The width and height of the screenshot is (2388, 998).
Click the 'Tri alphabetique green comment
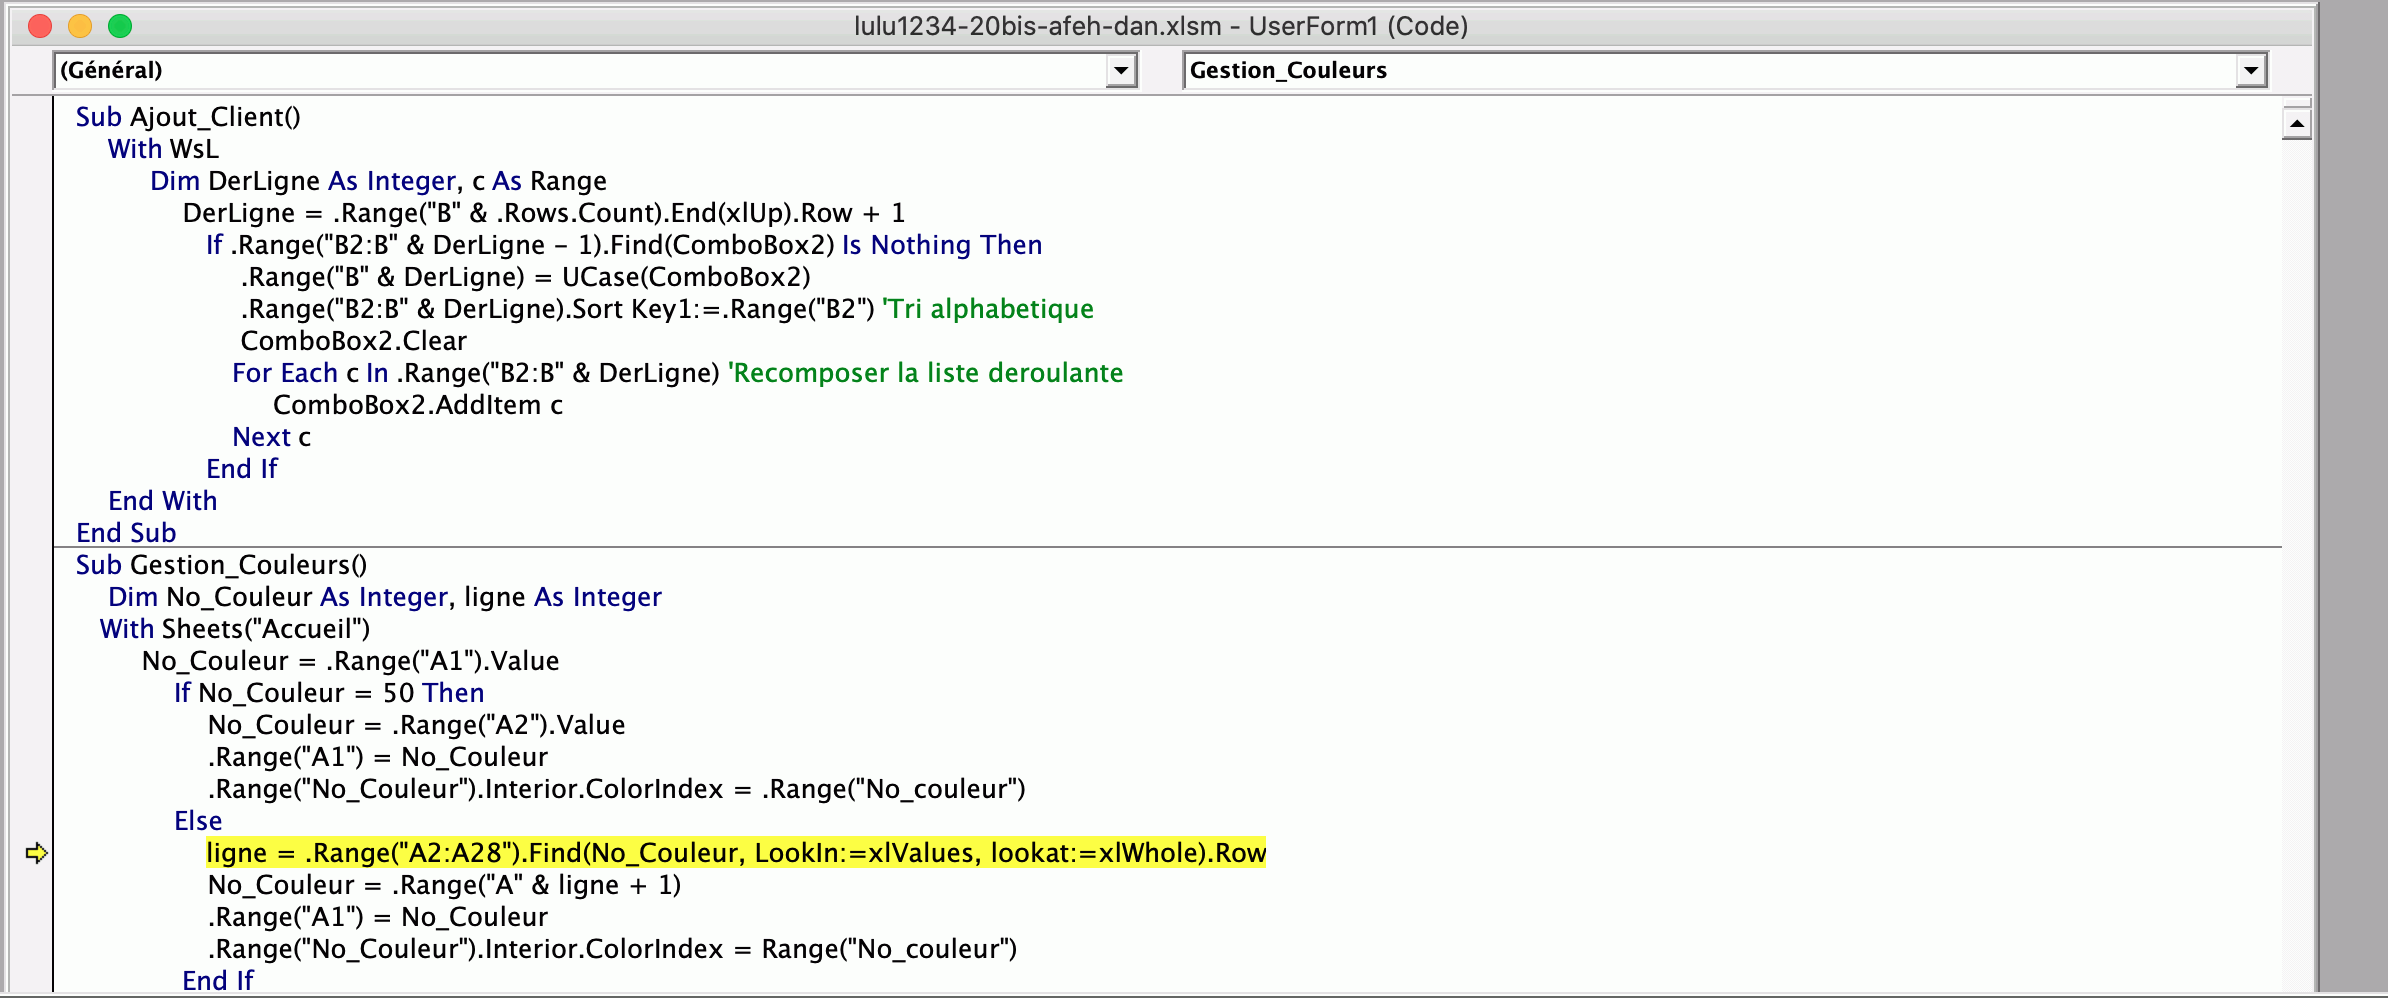pos(988,309)
